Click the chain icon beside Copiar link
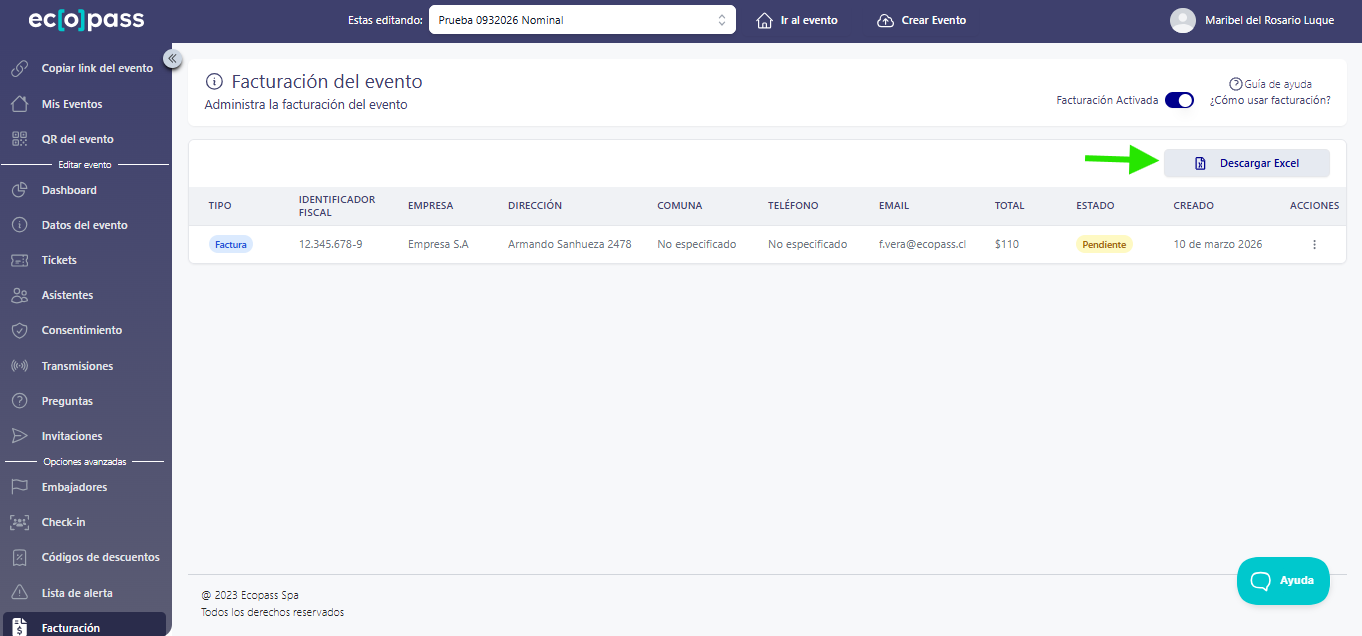The height and width of the screenshot is (636, 1362). pos(19,69)
